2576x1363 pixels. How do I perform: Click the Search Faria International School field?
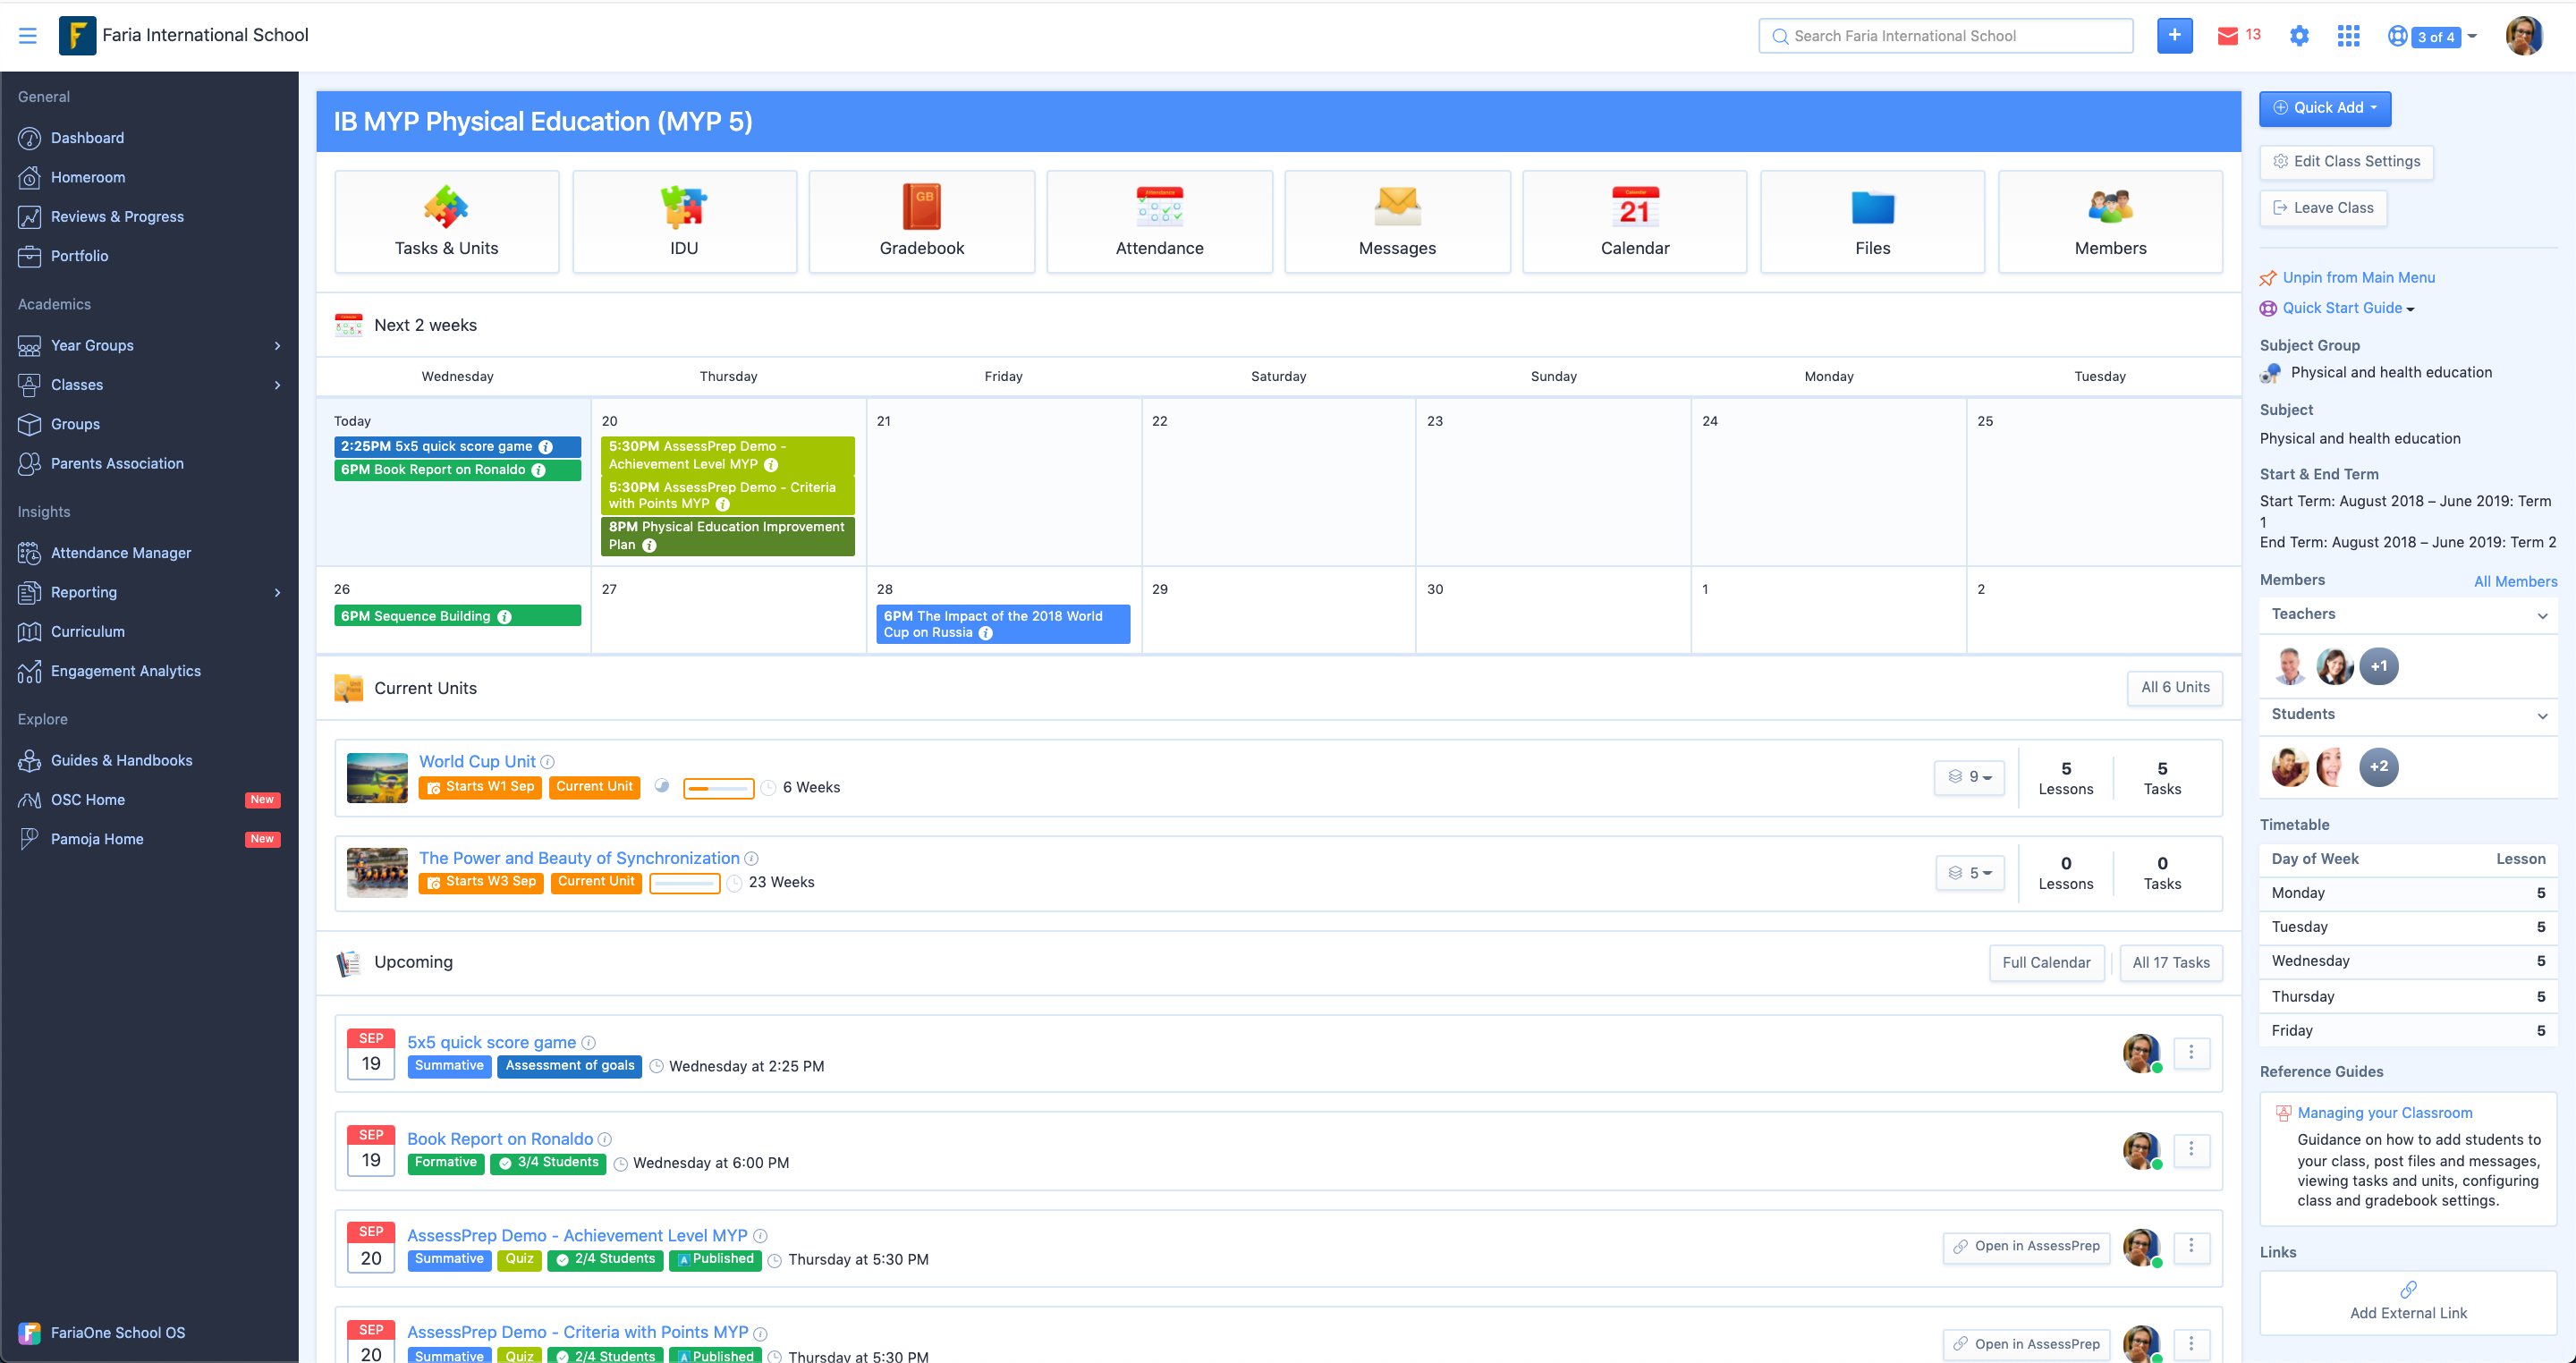point(1945,36)
